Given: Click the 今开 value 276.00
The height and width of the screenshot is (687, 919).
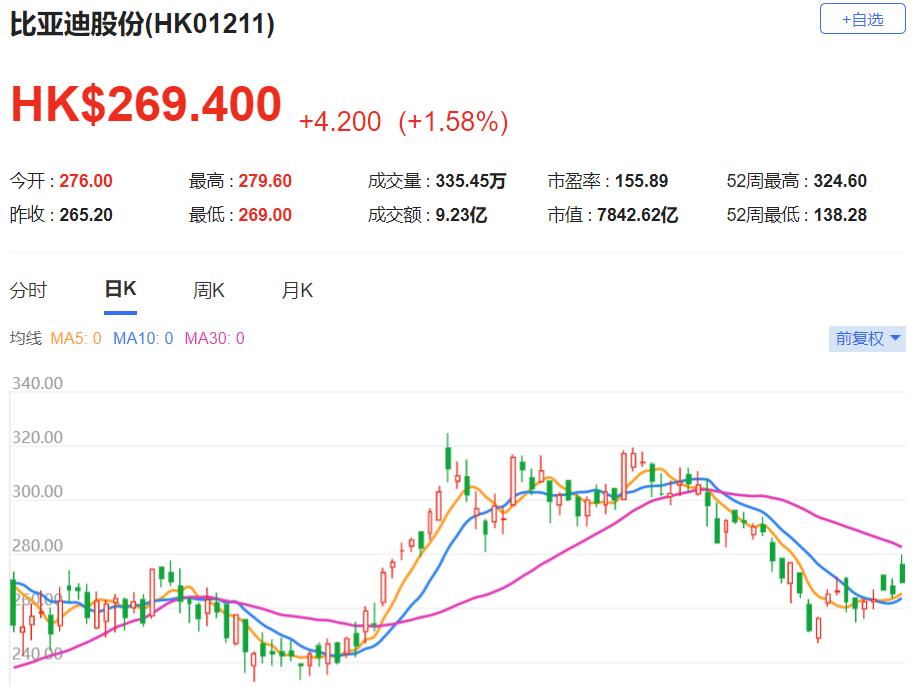Looking at the screenshot, I should 86,181.
